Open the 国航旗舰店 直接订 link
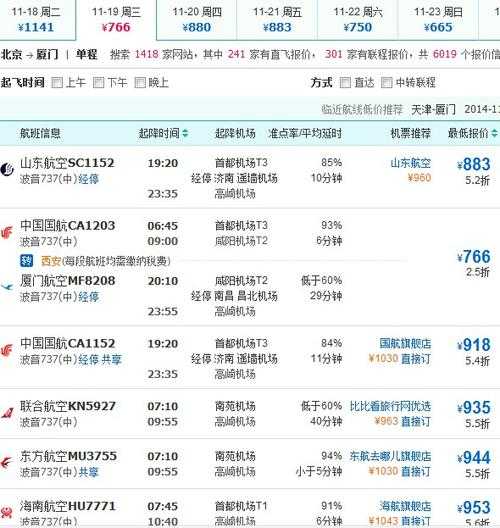This screenshot has height=528, width=500. tap(416, 359)
